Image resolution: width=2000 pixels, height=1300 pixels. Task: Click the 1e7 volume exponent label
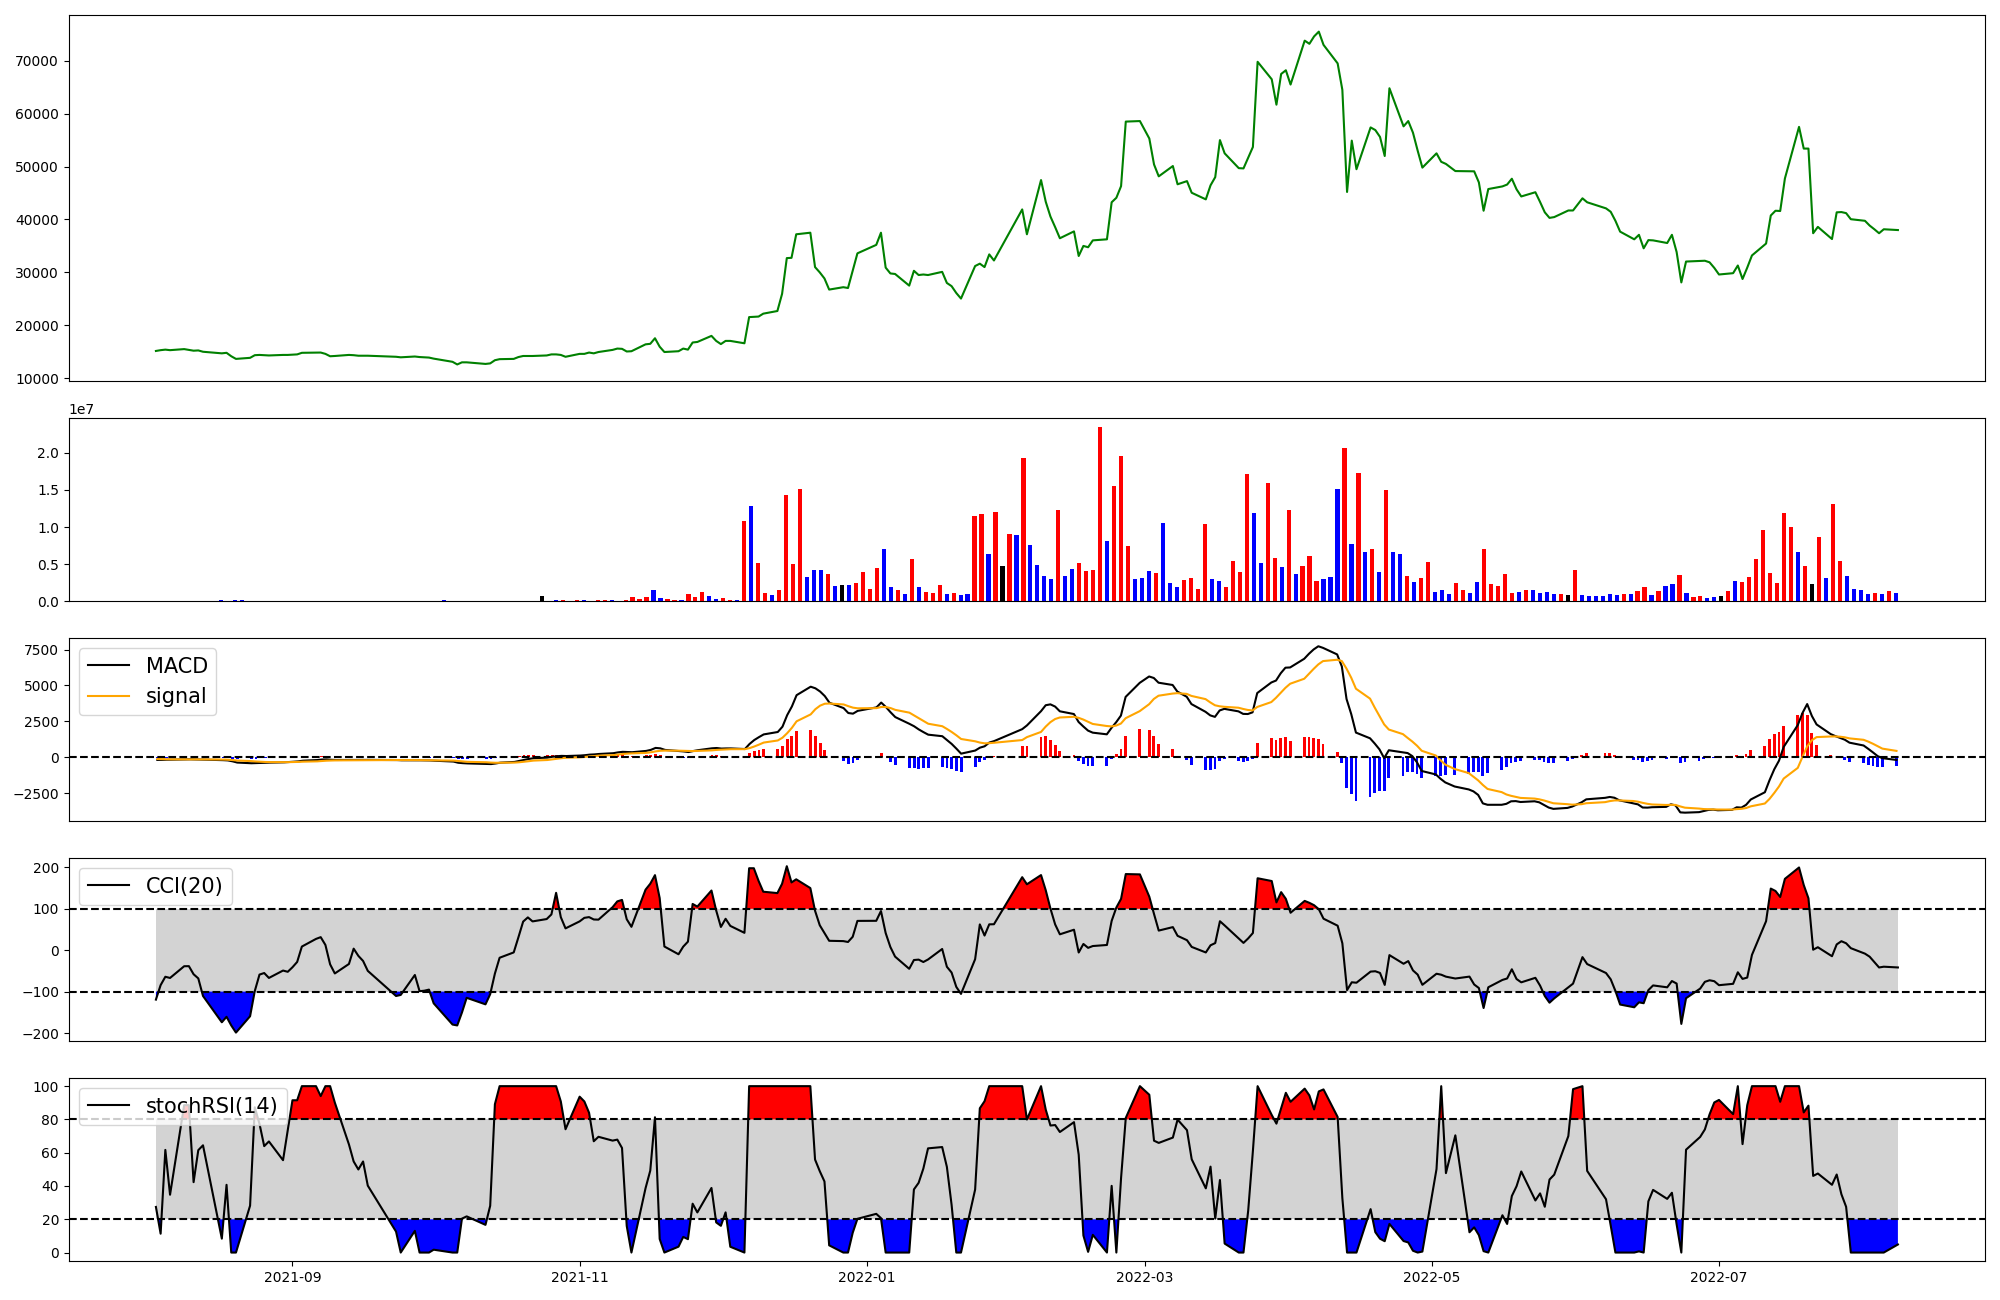coord(81,409)
